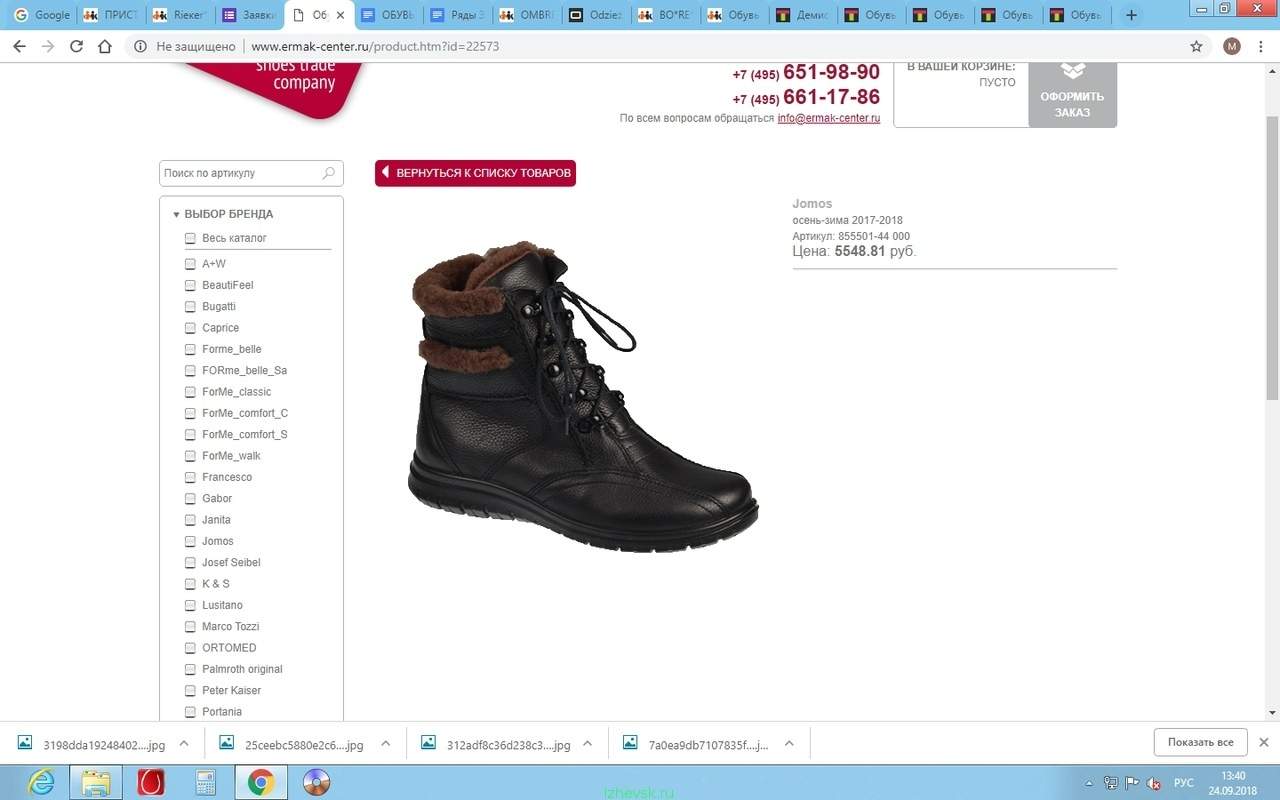This screenshot has width=1280, height=800.
Task: Open the Chrome profile avatar M
Action: click(x=1232, y=46)
